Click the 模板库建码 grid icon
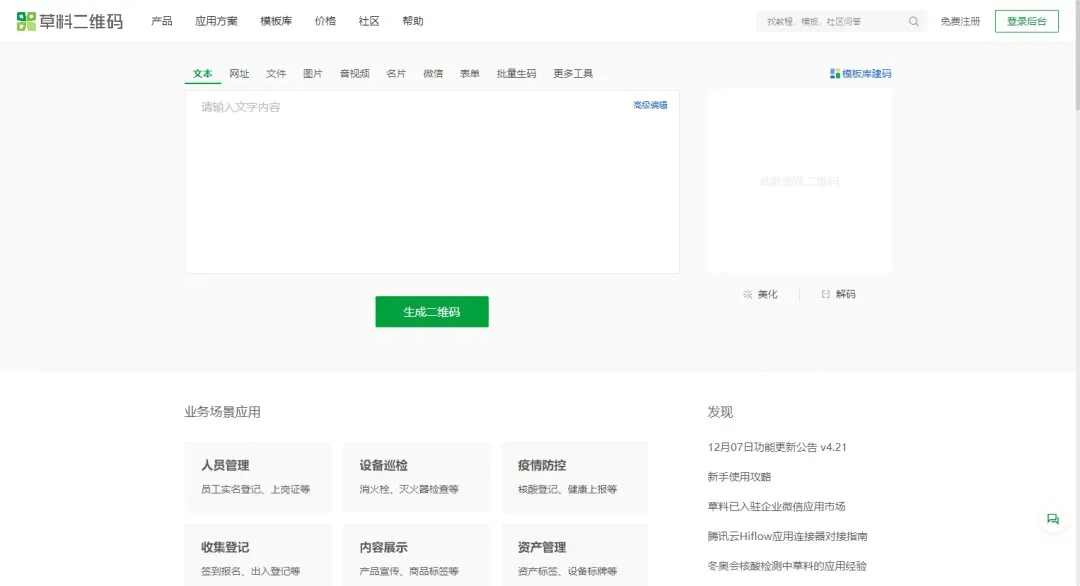This screenshot has width=1080, height=586. (835, 74)
